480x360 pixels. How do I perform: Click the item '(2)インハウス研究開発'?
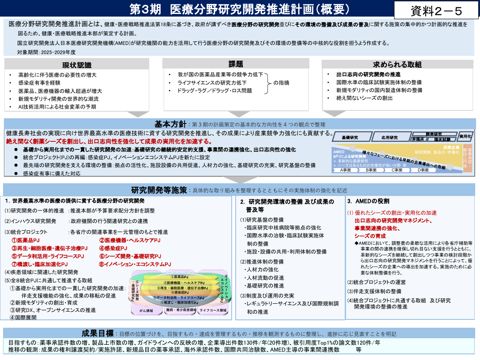tap(30, 221)
